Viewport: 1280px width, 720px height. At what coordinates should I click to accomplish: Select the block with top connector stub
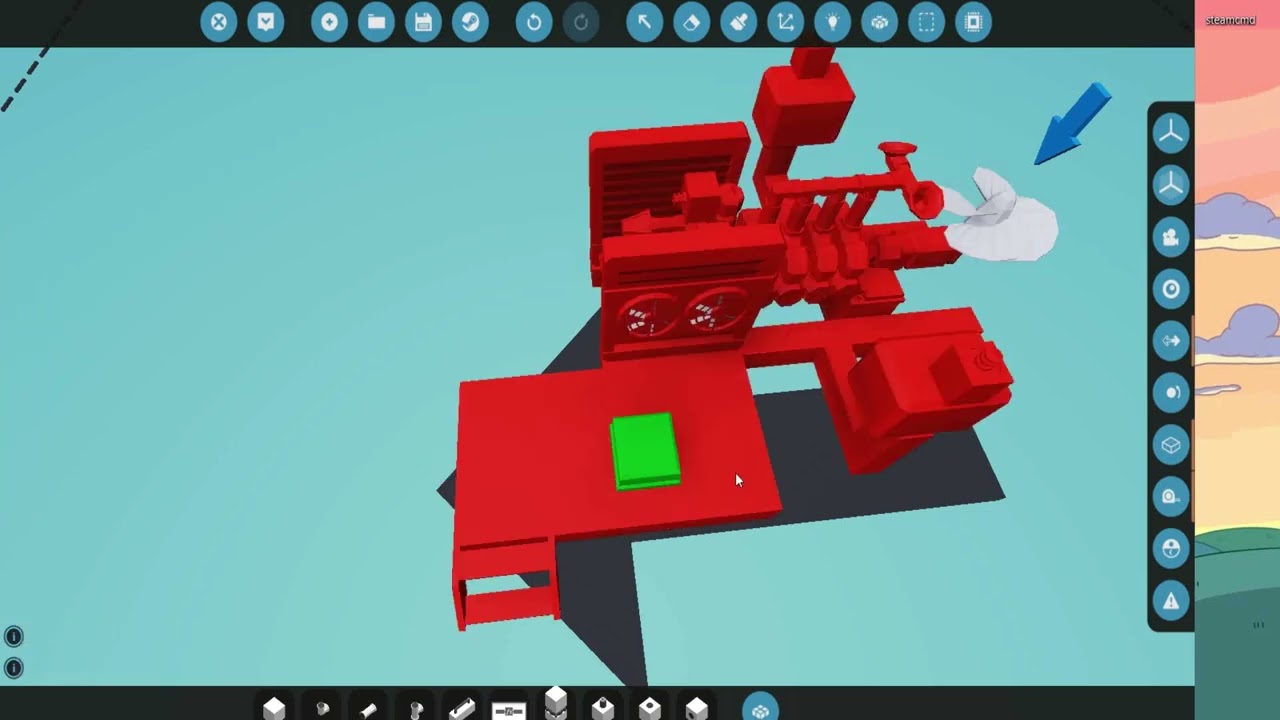pyautogui.click(x=603, y=708)
